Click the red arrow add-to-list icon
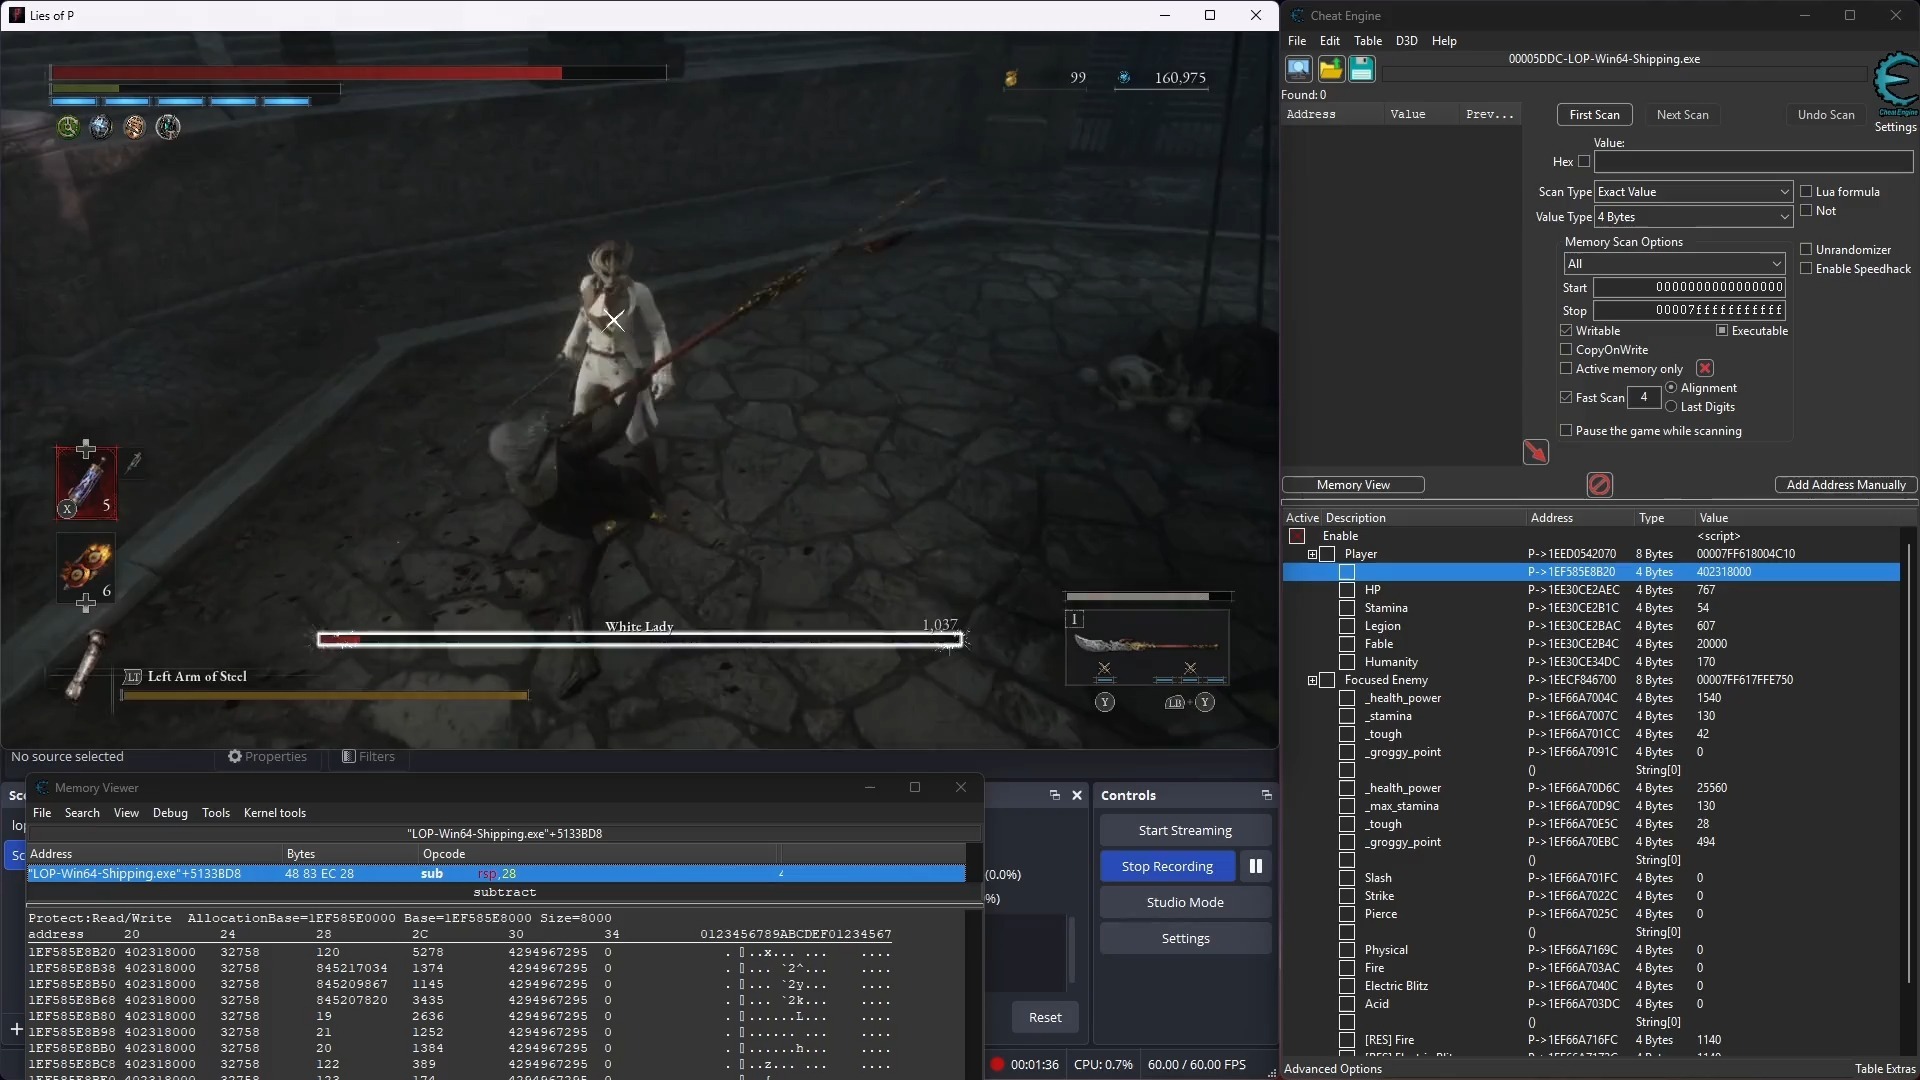The image size is (1920, 1080). (x=1535, y=452)
